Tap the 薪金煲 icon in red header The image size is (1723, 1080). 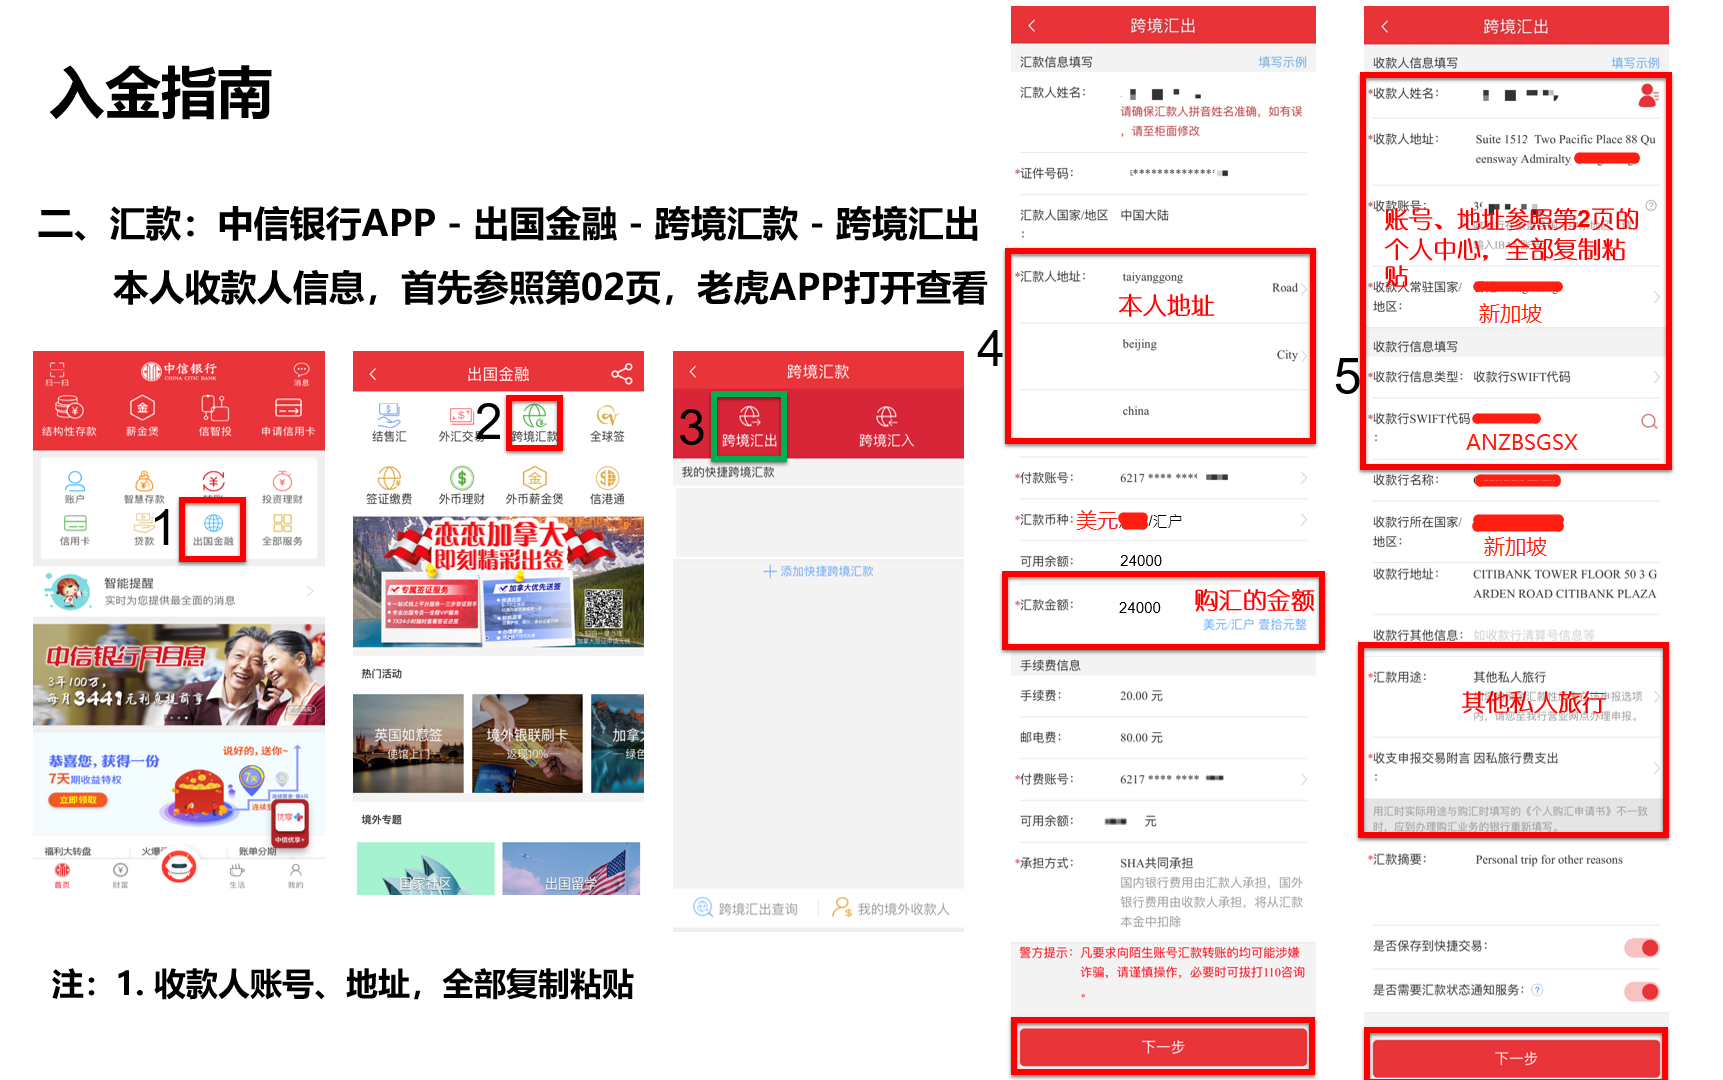click(x=142, y=416)
